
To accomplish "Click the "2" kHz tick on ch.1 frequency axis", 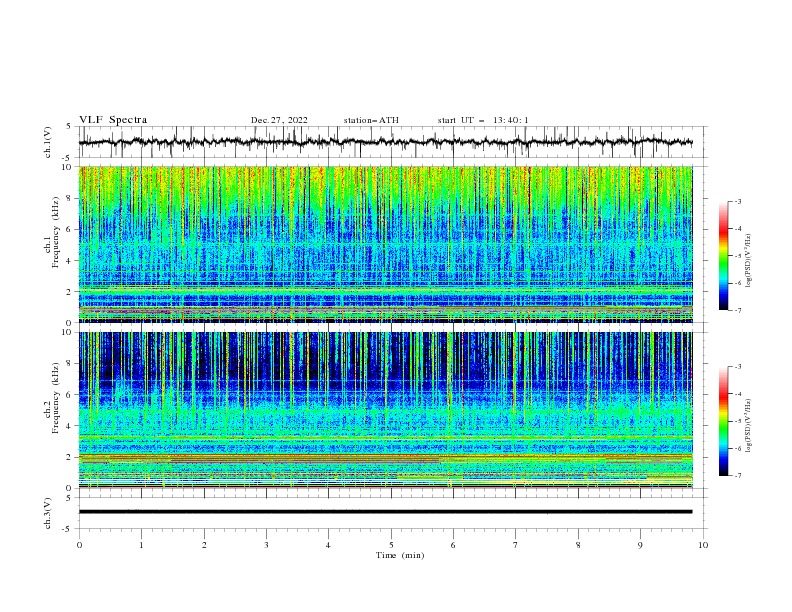I will click(69, 291).
